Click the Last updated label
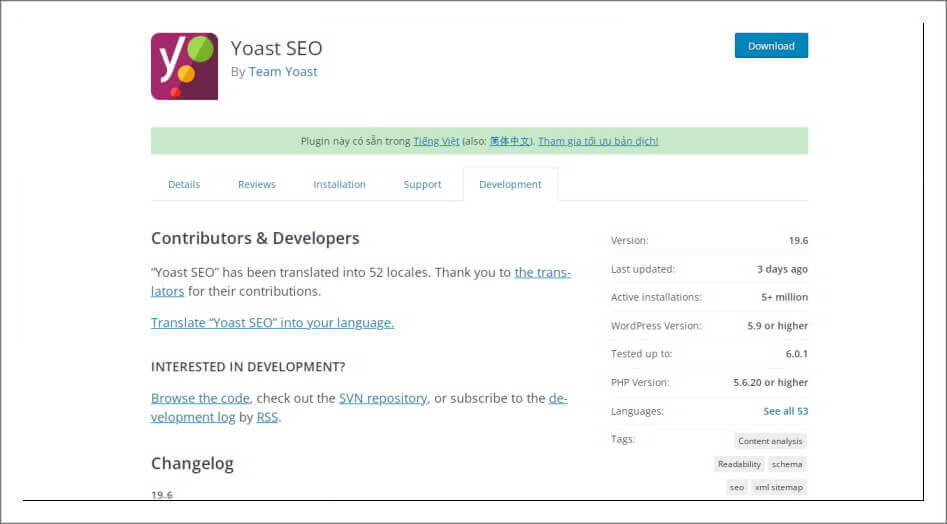Screen dimensions: 947x524 click(x=643, y=269)
